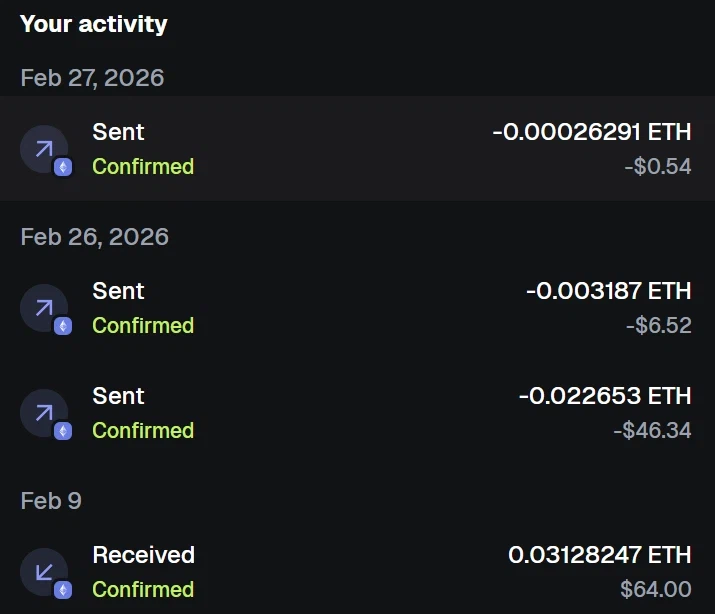Click the -$46.34 fiat value
The height and width of the screenshot is (614, 715).
click(x=651, y=431)
